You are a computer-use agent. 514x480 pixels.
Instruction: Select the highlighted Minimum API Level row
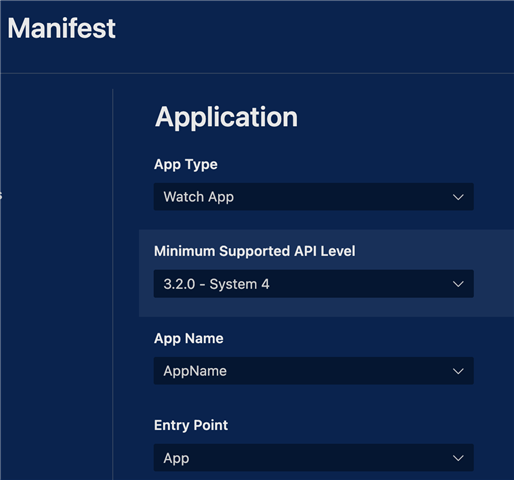click(326, 273)
